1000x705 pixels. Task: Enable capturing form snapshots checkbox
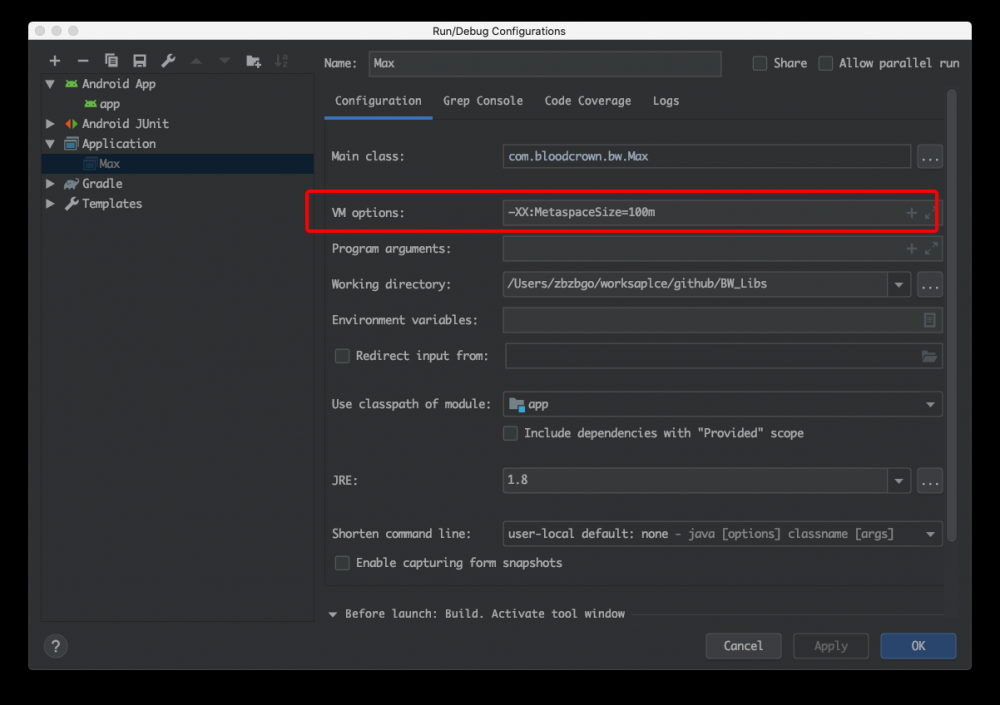point(342,563)
